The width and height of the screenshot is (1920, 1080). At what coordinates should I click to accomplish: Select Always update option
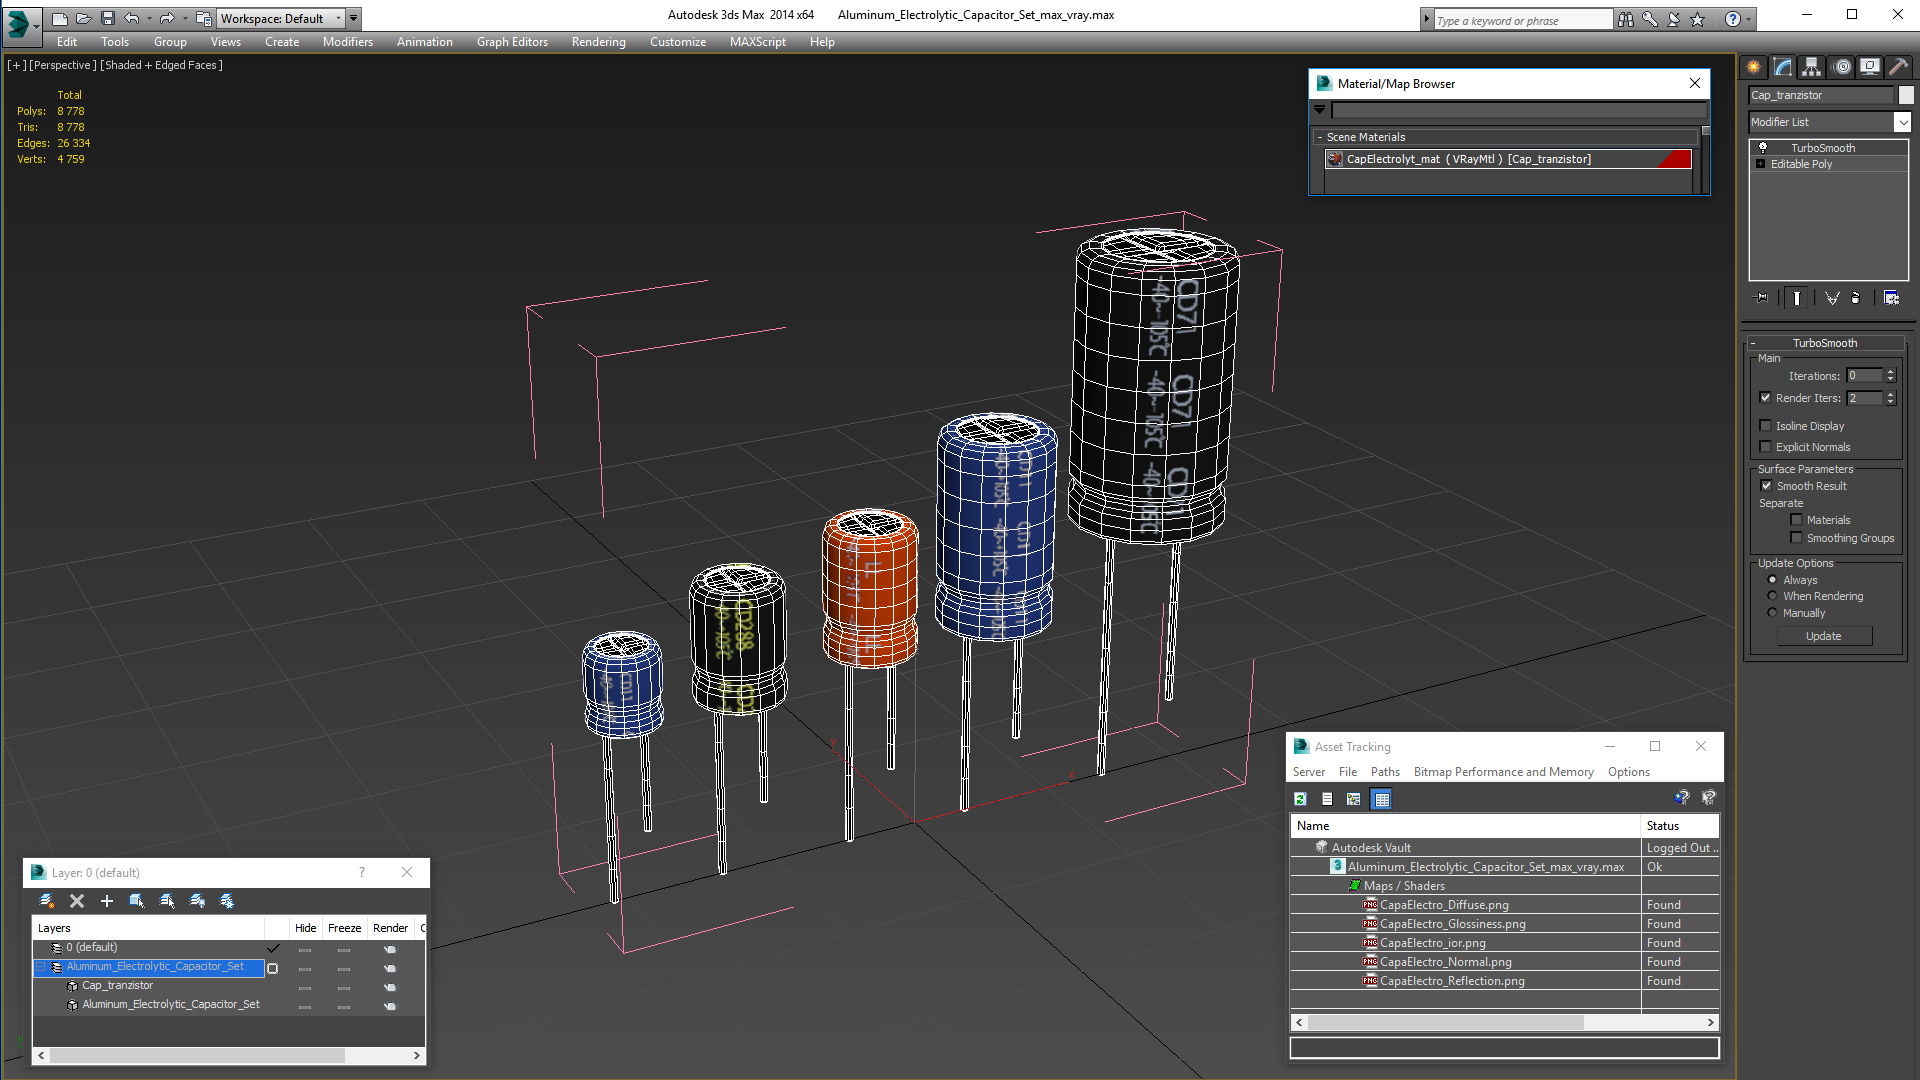tap(1773, 580)
